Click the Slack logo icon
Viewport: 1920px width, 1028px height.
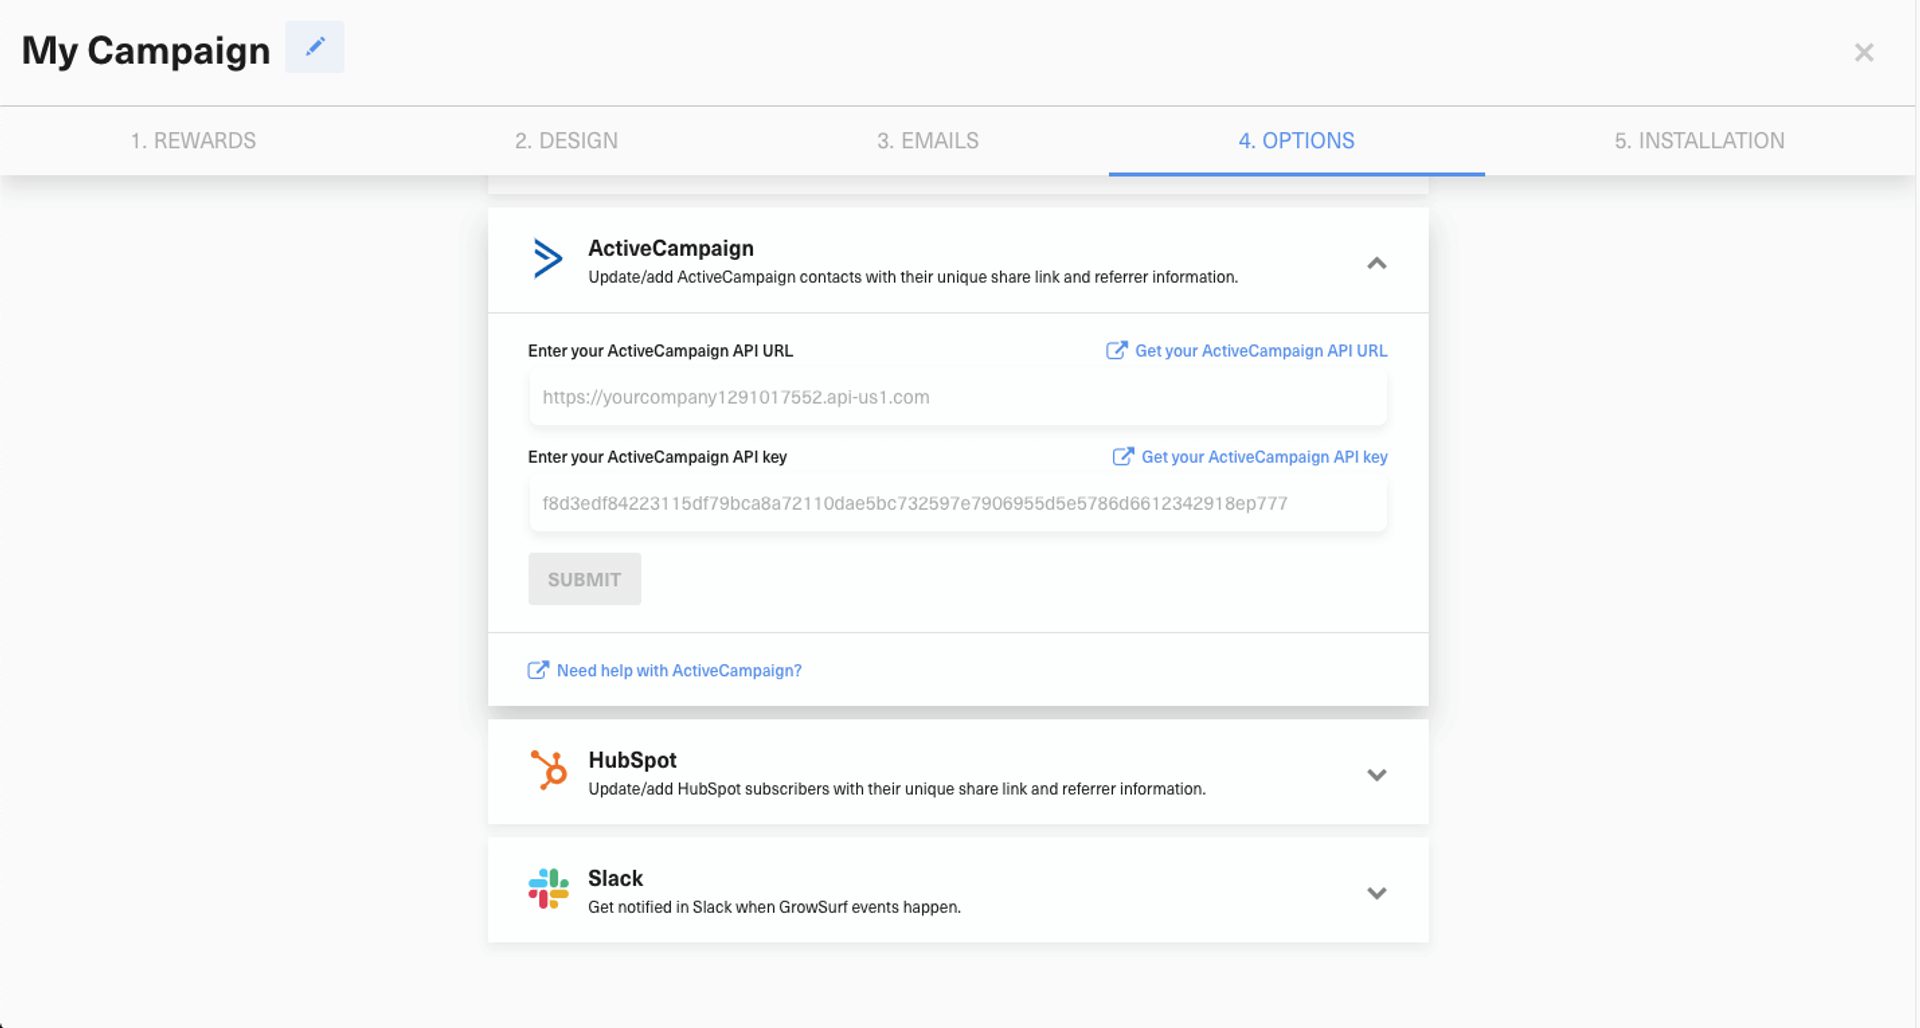pyautogui.click(x=548, y=889)
